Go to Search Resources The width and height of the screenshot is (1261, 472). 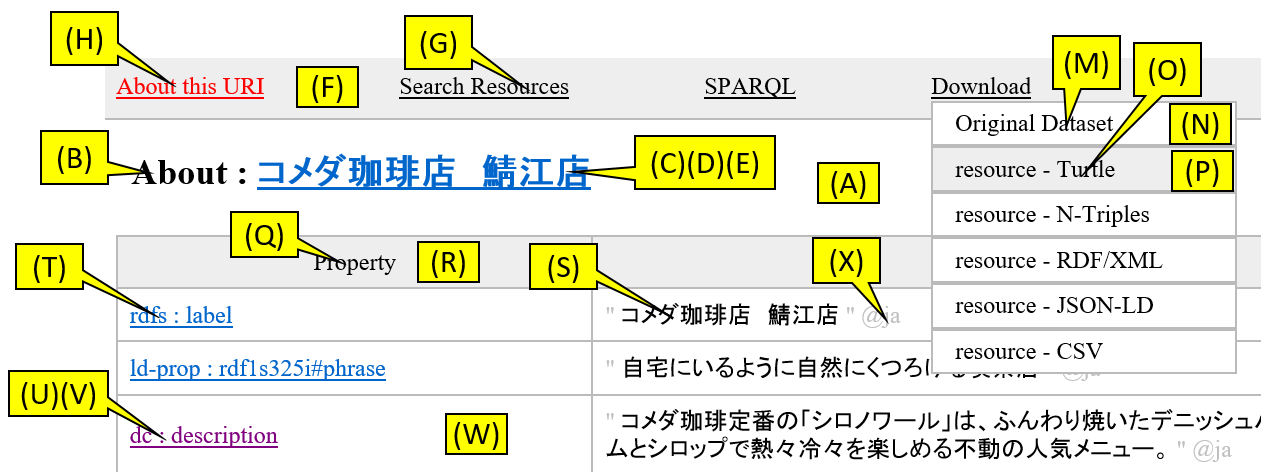[484, 86]
